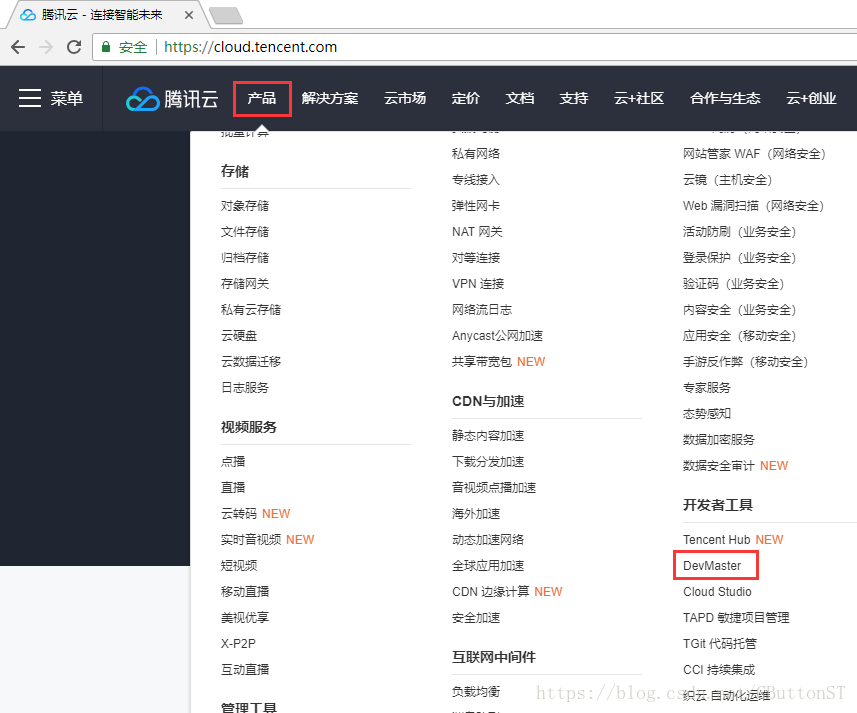The width and height of the screenshot is (857, 713).
Task: Select 文件存储 product link
Action: click(245, 232)
